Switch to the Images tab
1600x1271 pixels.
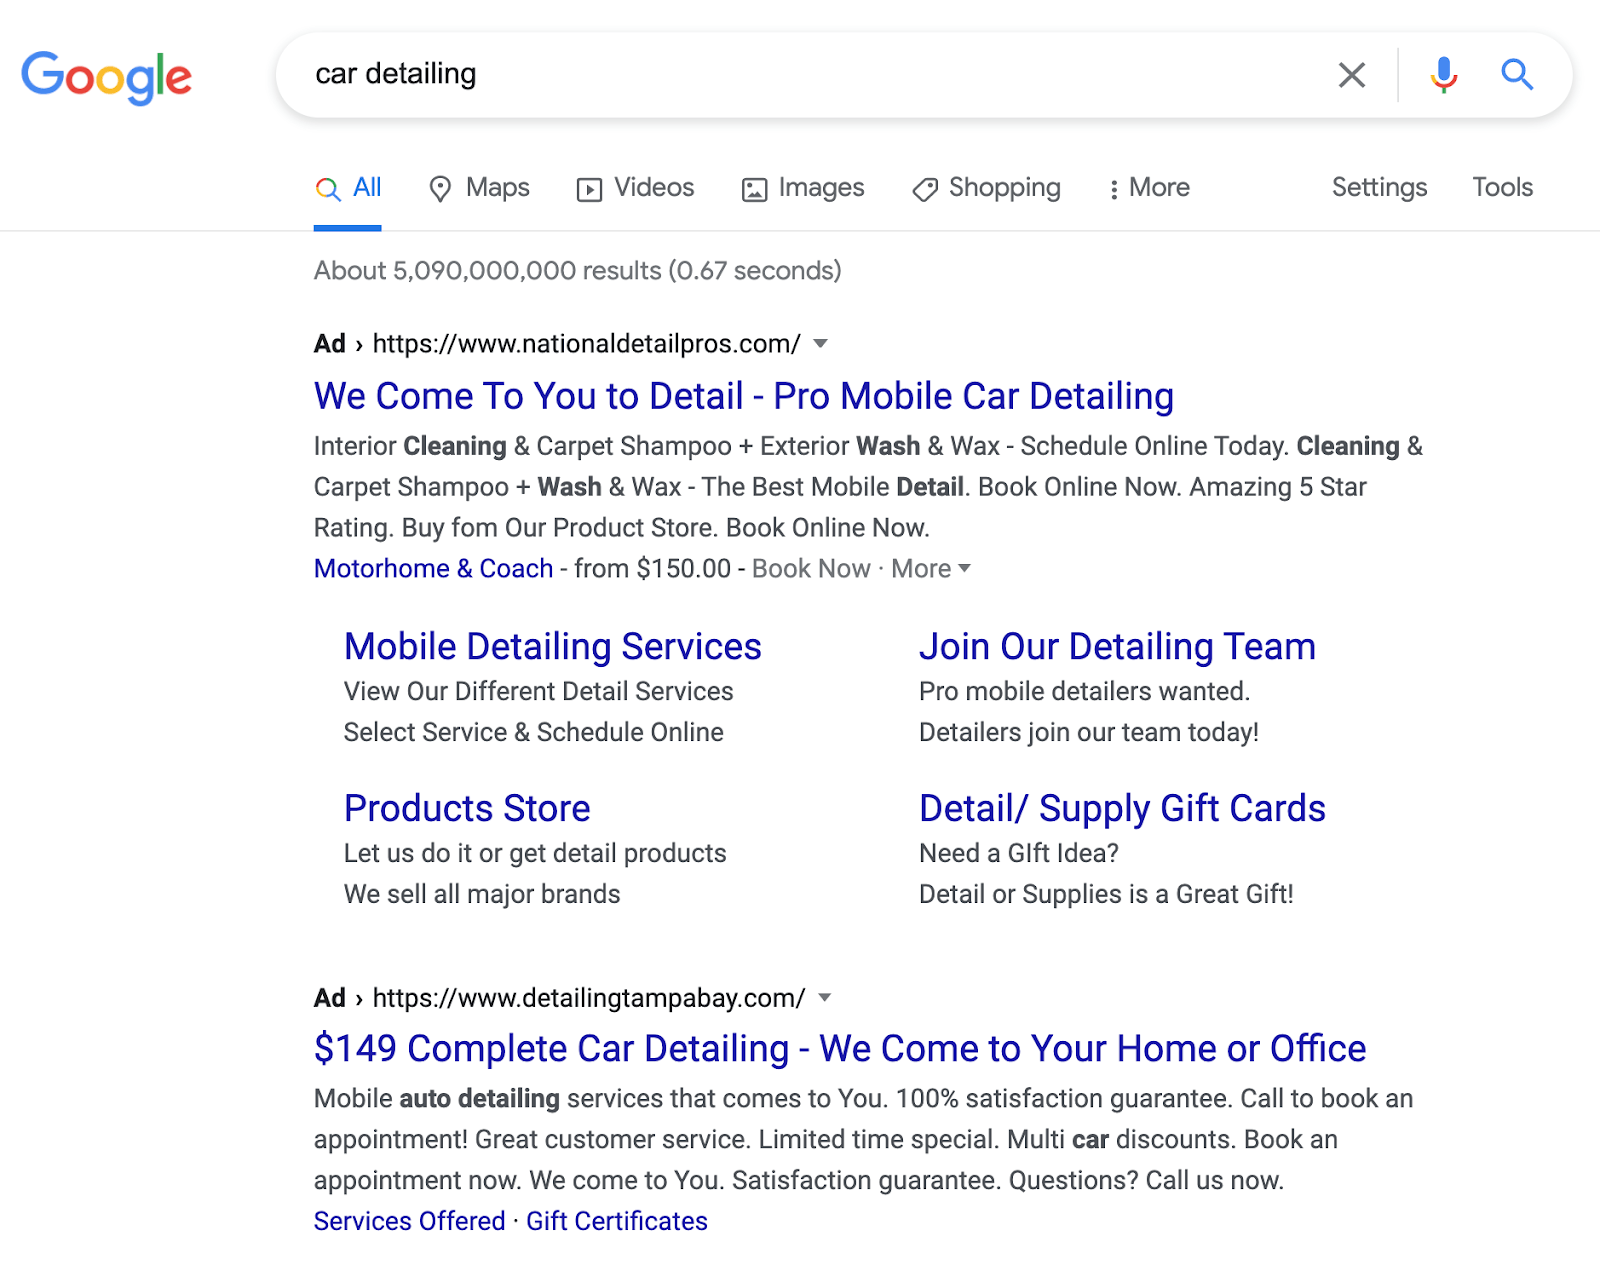pos(803,188)
